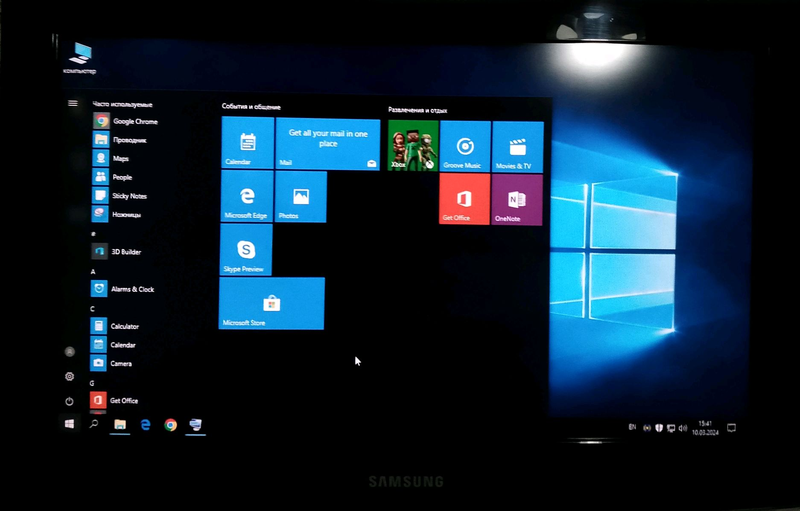Open the network icon in the tray
Image resolution: width=800 pixels, height=511 pixels.
coord(671,428)
